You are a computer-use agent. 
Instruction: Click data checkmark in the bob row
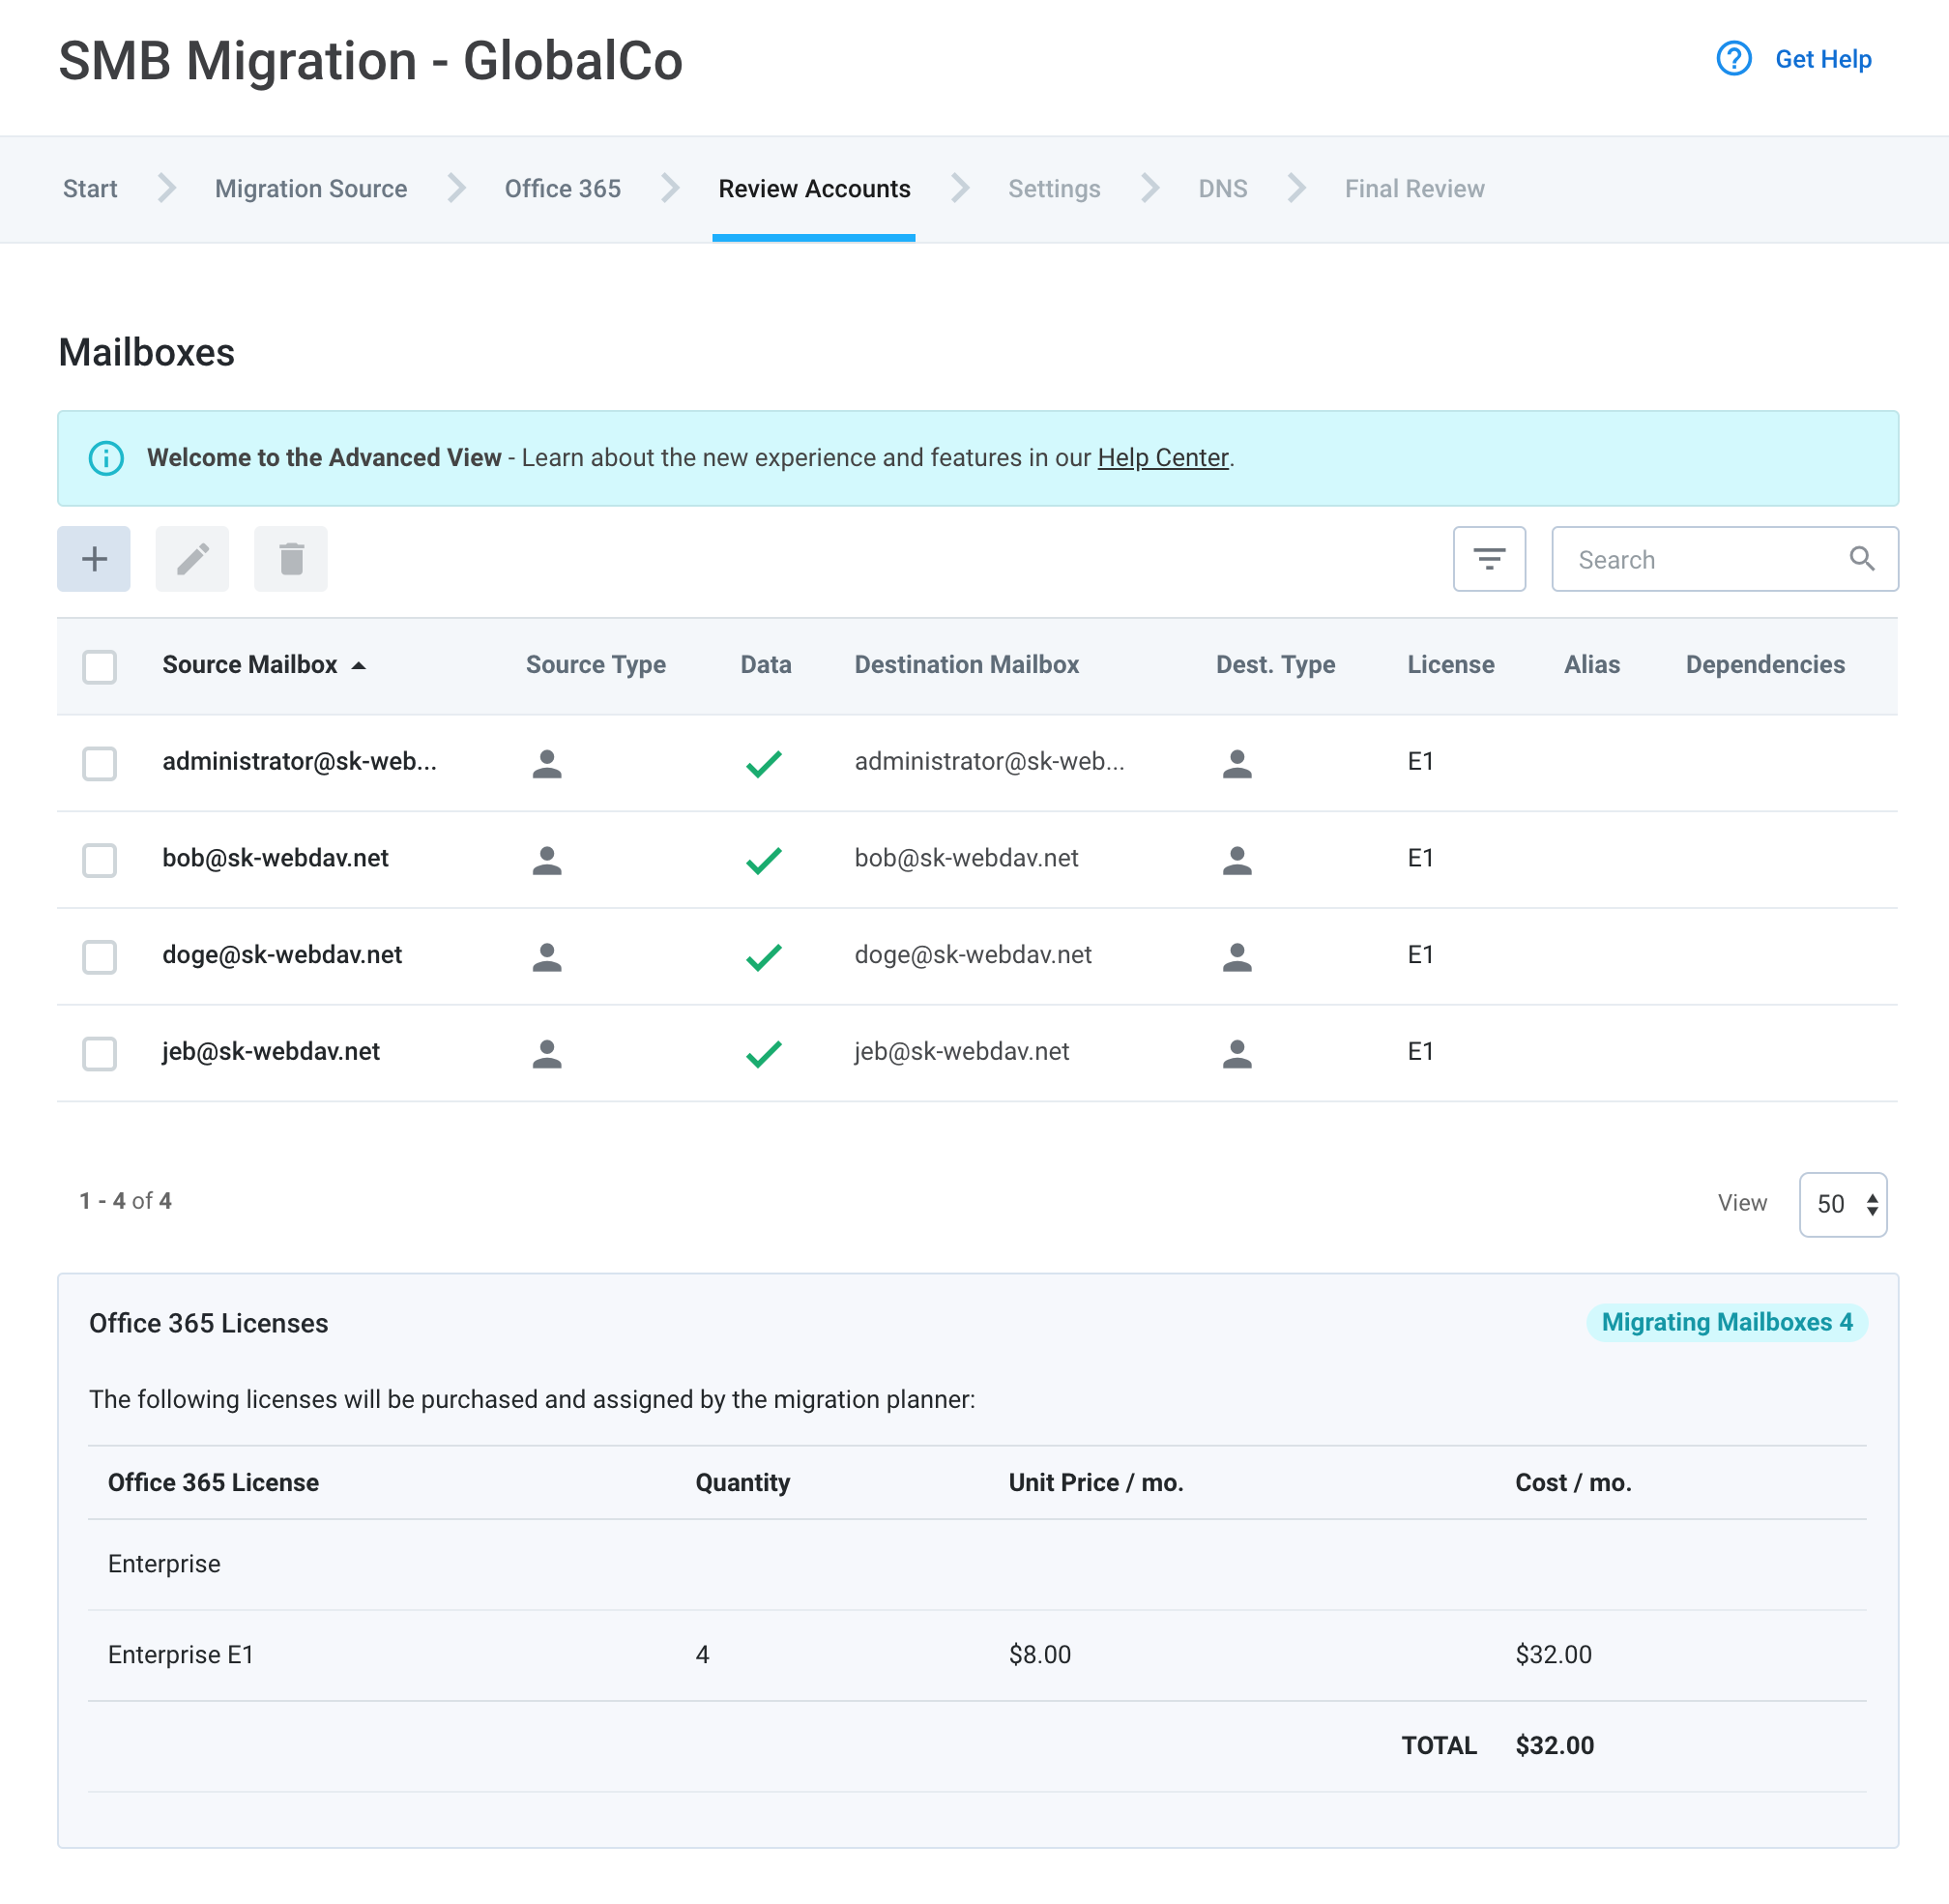coord(764,860)
